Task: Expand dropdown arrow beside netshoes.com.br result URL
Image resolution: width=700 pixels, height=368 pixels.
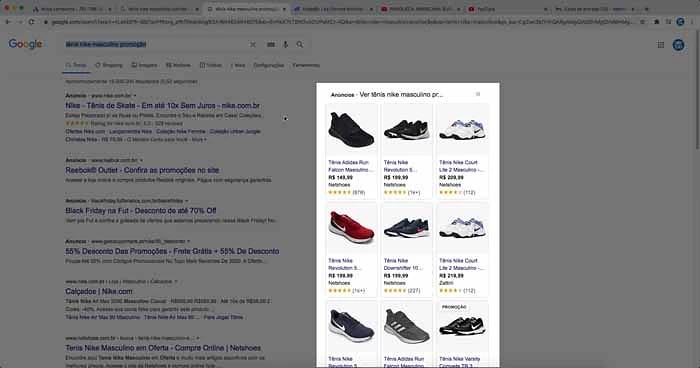Action: (x=198, y=338)
